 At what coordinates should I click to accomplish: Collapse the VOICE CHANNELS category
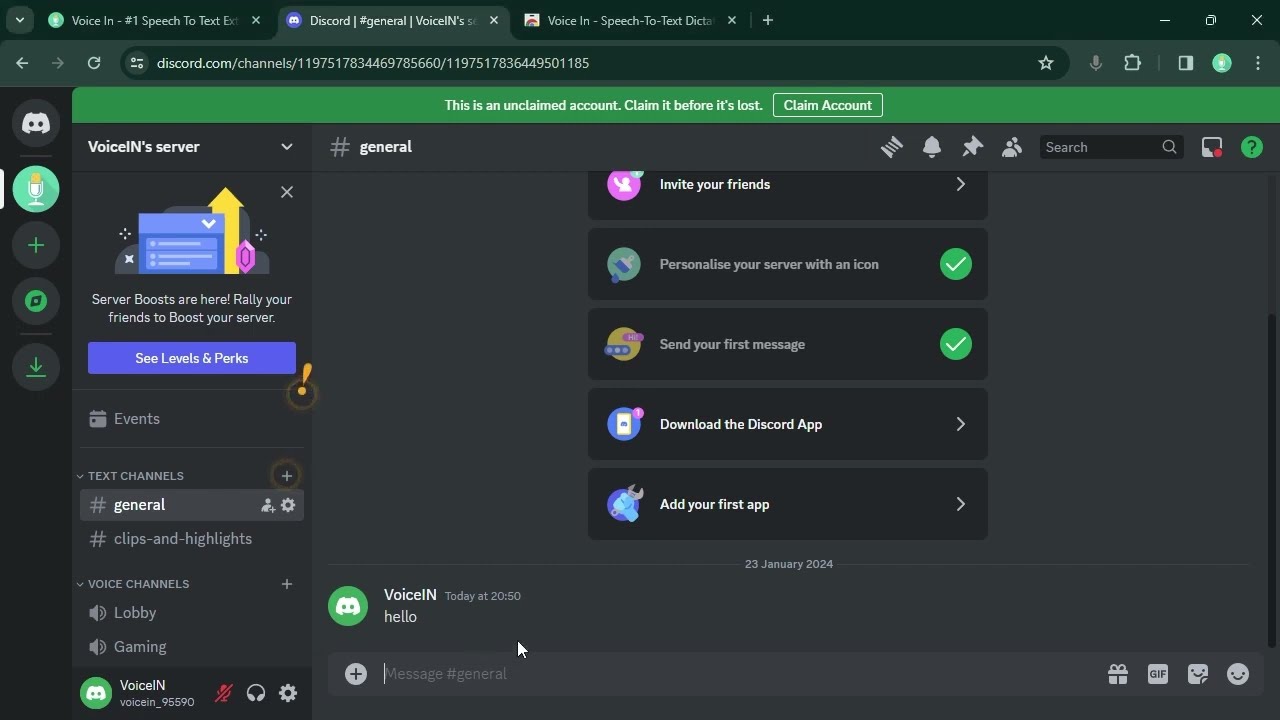(134, 584)
